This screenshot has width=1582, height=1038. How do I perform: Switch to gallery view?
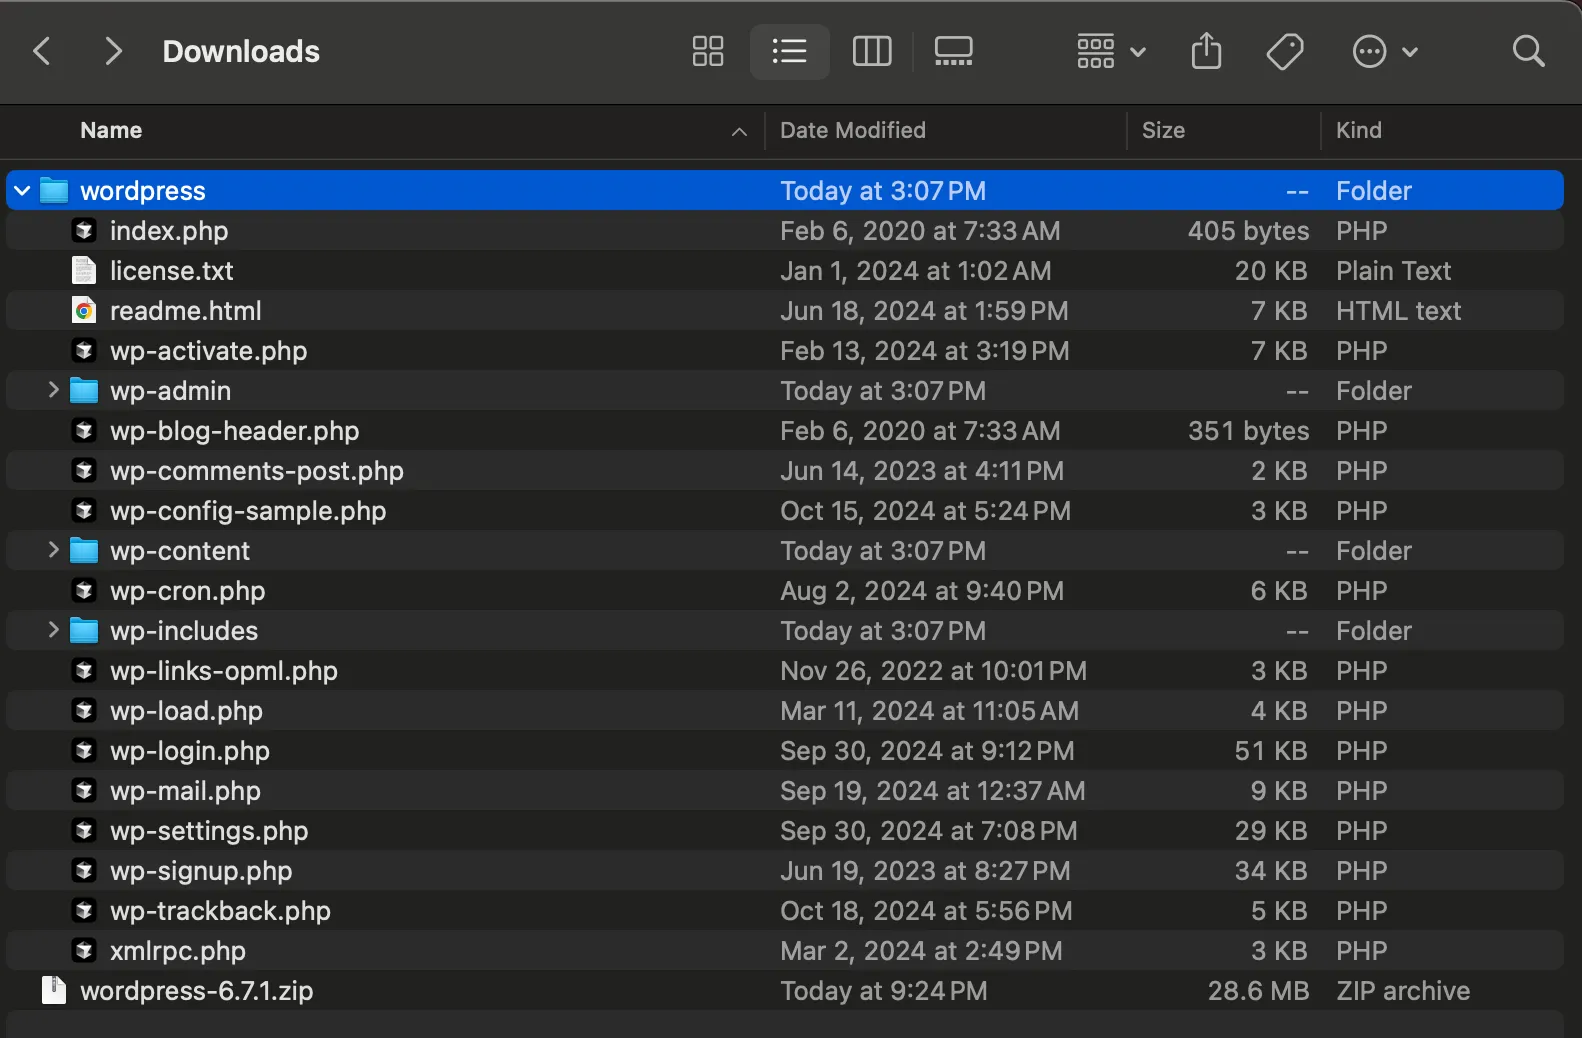click(953, 51)
